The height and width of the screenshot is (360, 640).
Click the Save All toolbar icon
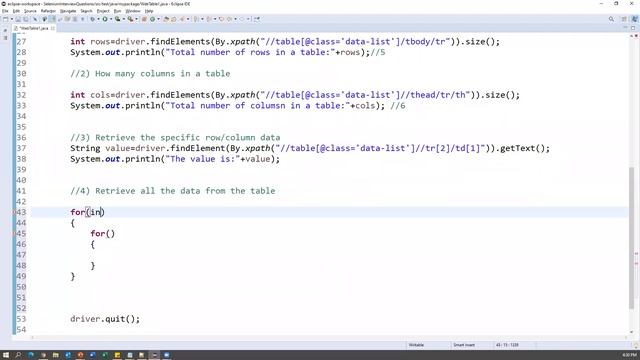26,19
